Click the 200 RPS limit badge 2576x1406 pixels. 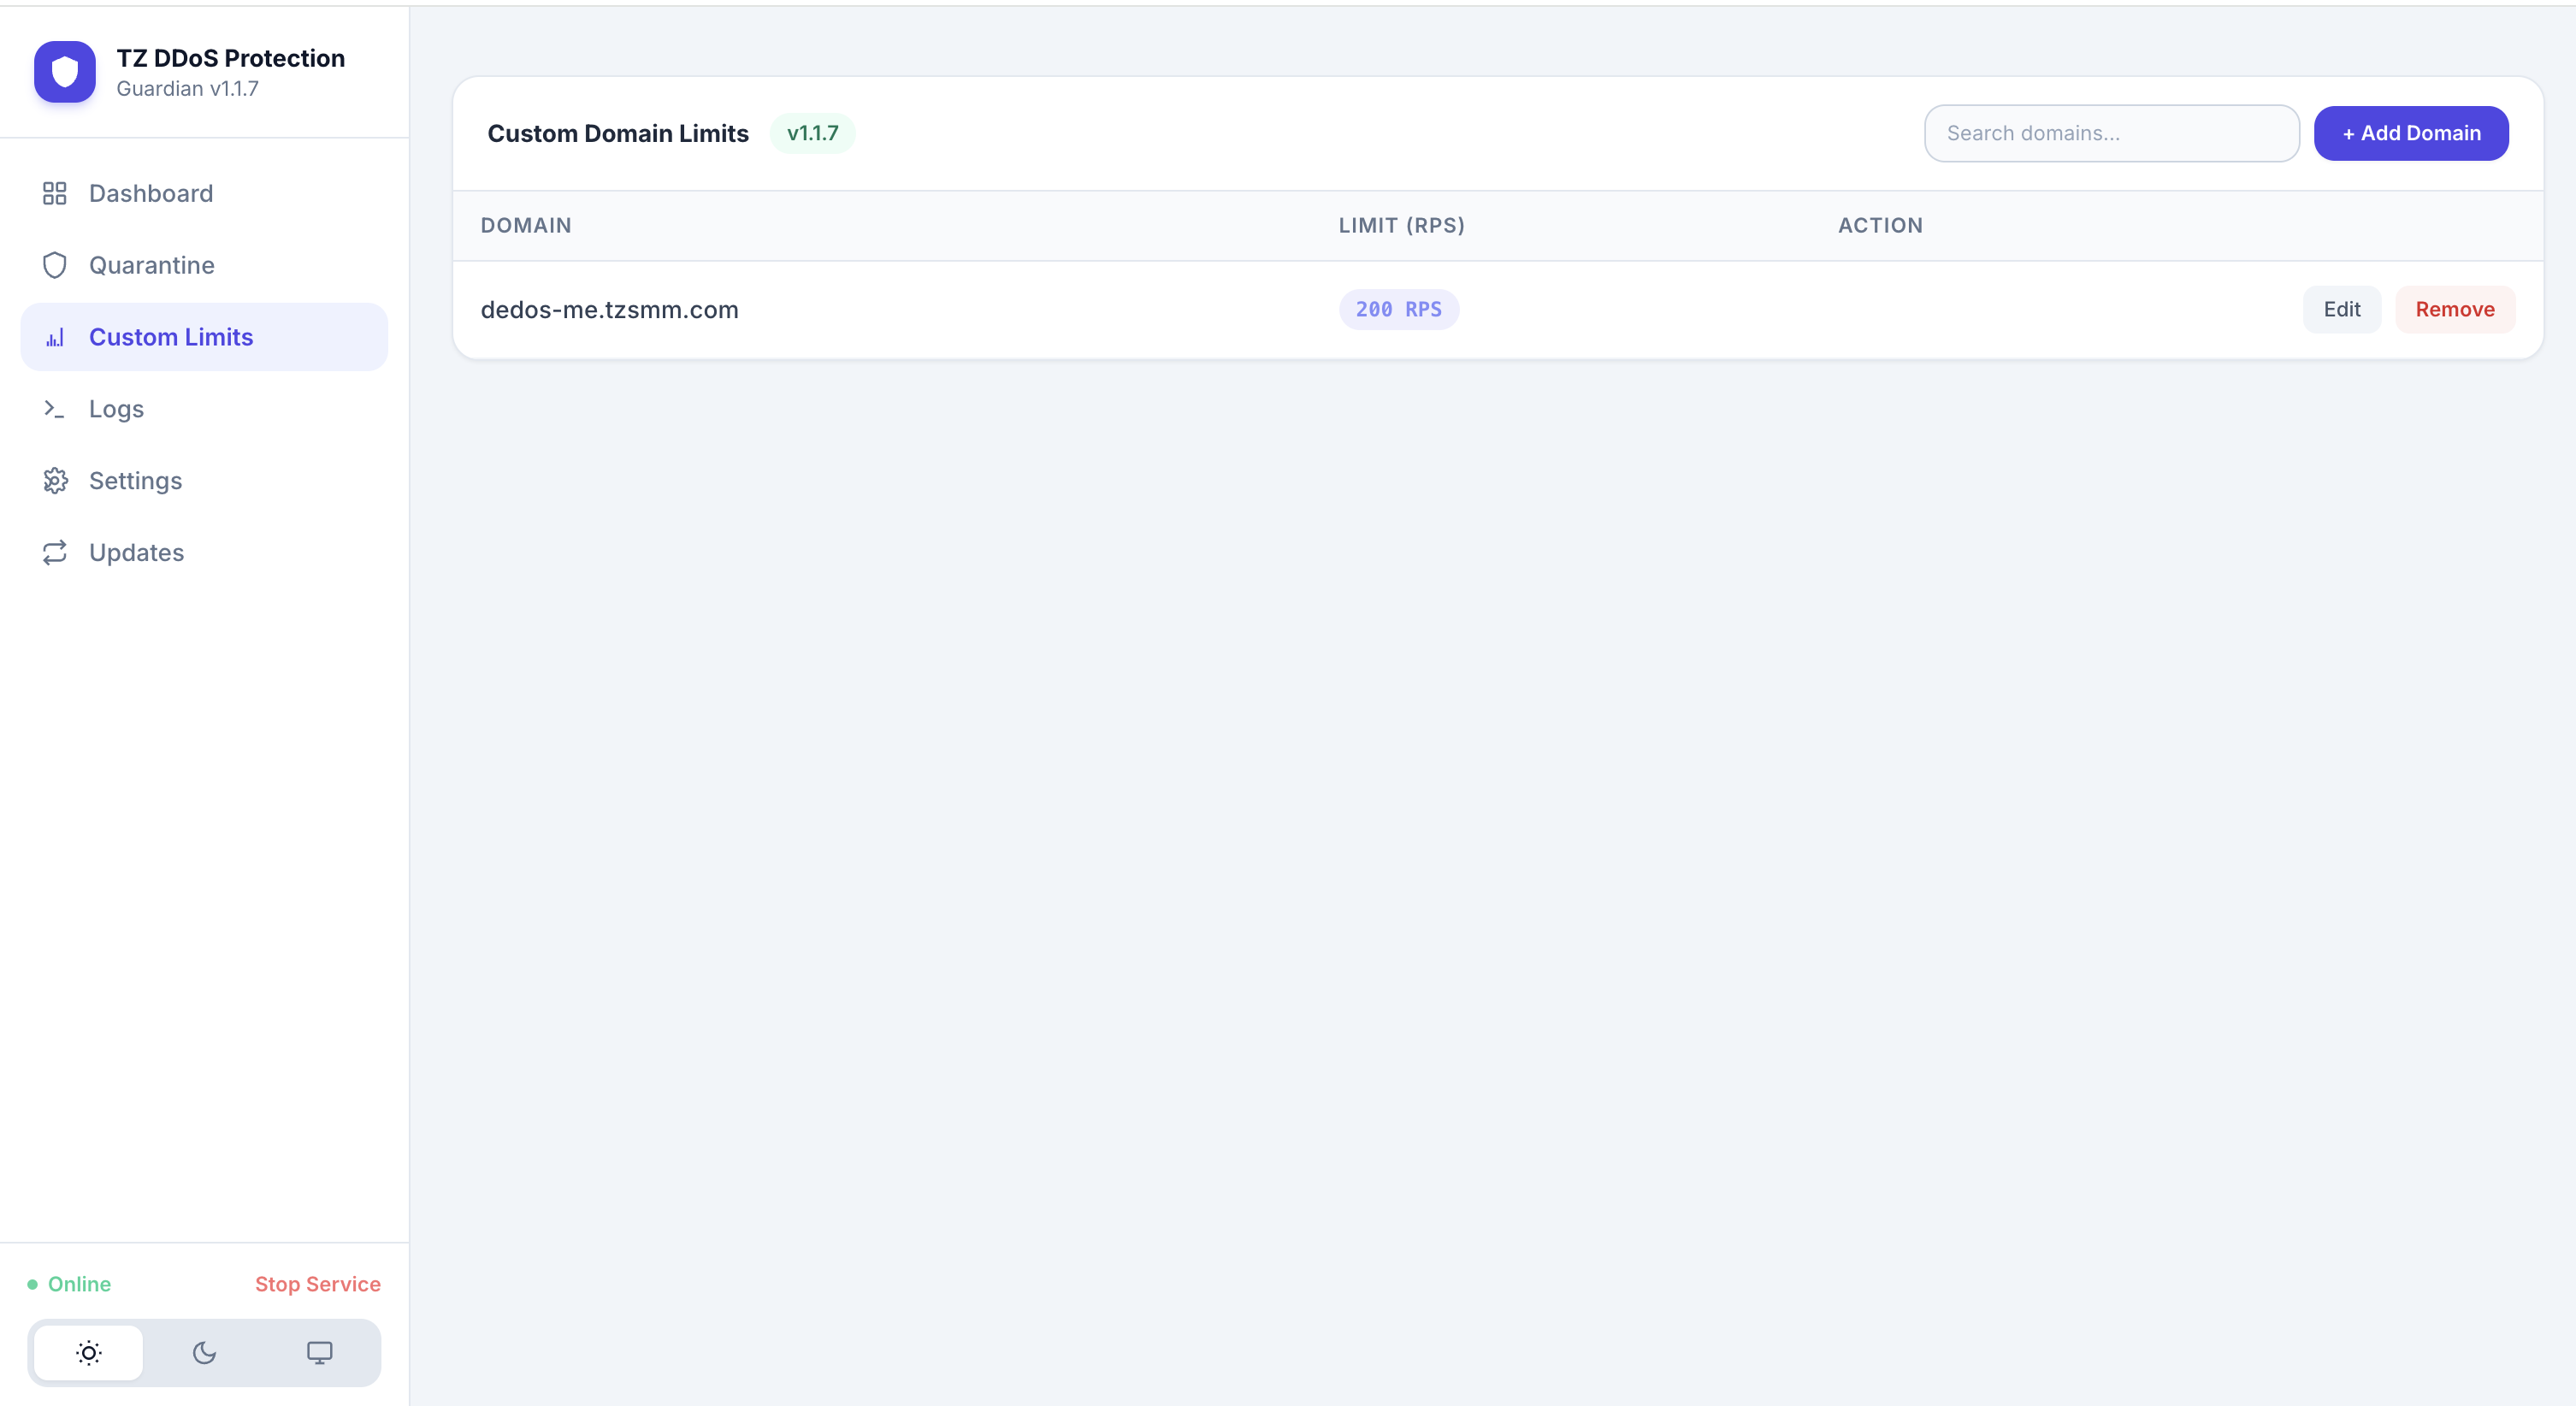[x=1399, y=309]
